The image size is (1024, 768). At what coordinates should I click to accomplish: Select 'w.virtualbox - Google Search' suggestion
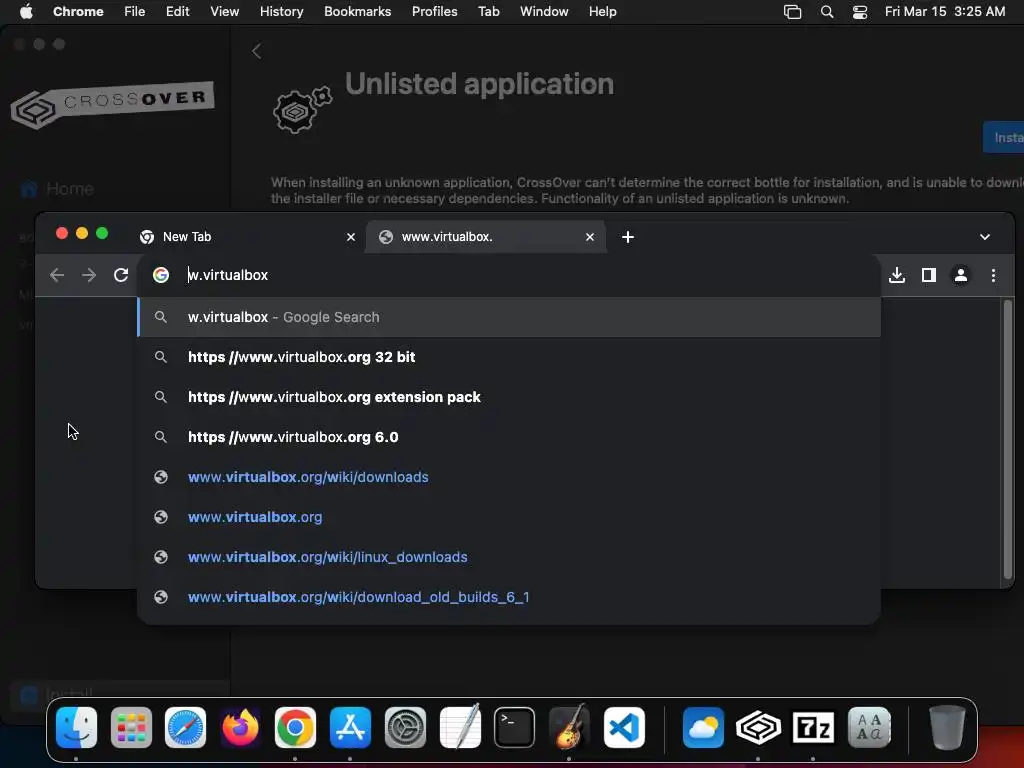[509, 317]
